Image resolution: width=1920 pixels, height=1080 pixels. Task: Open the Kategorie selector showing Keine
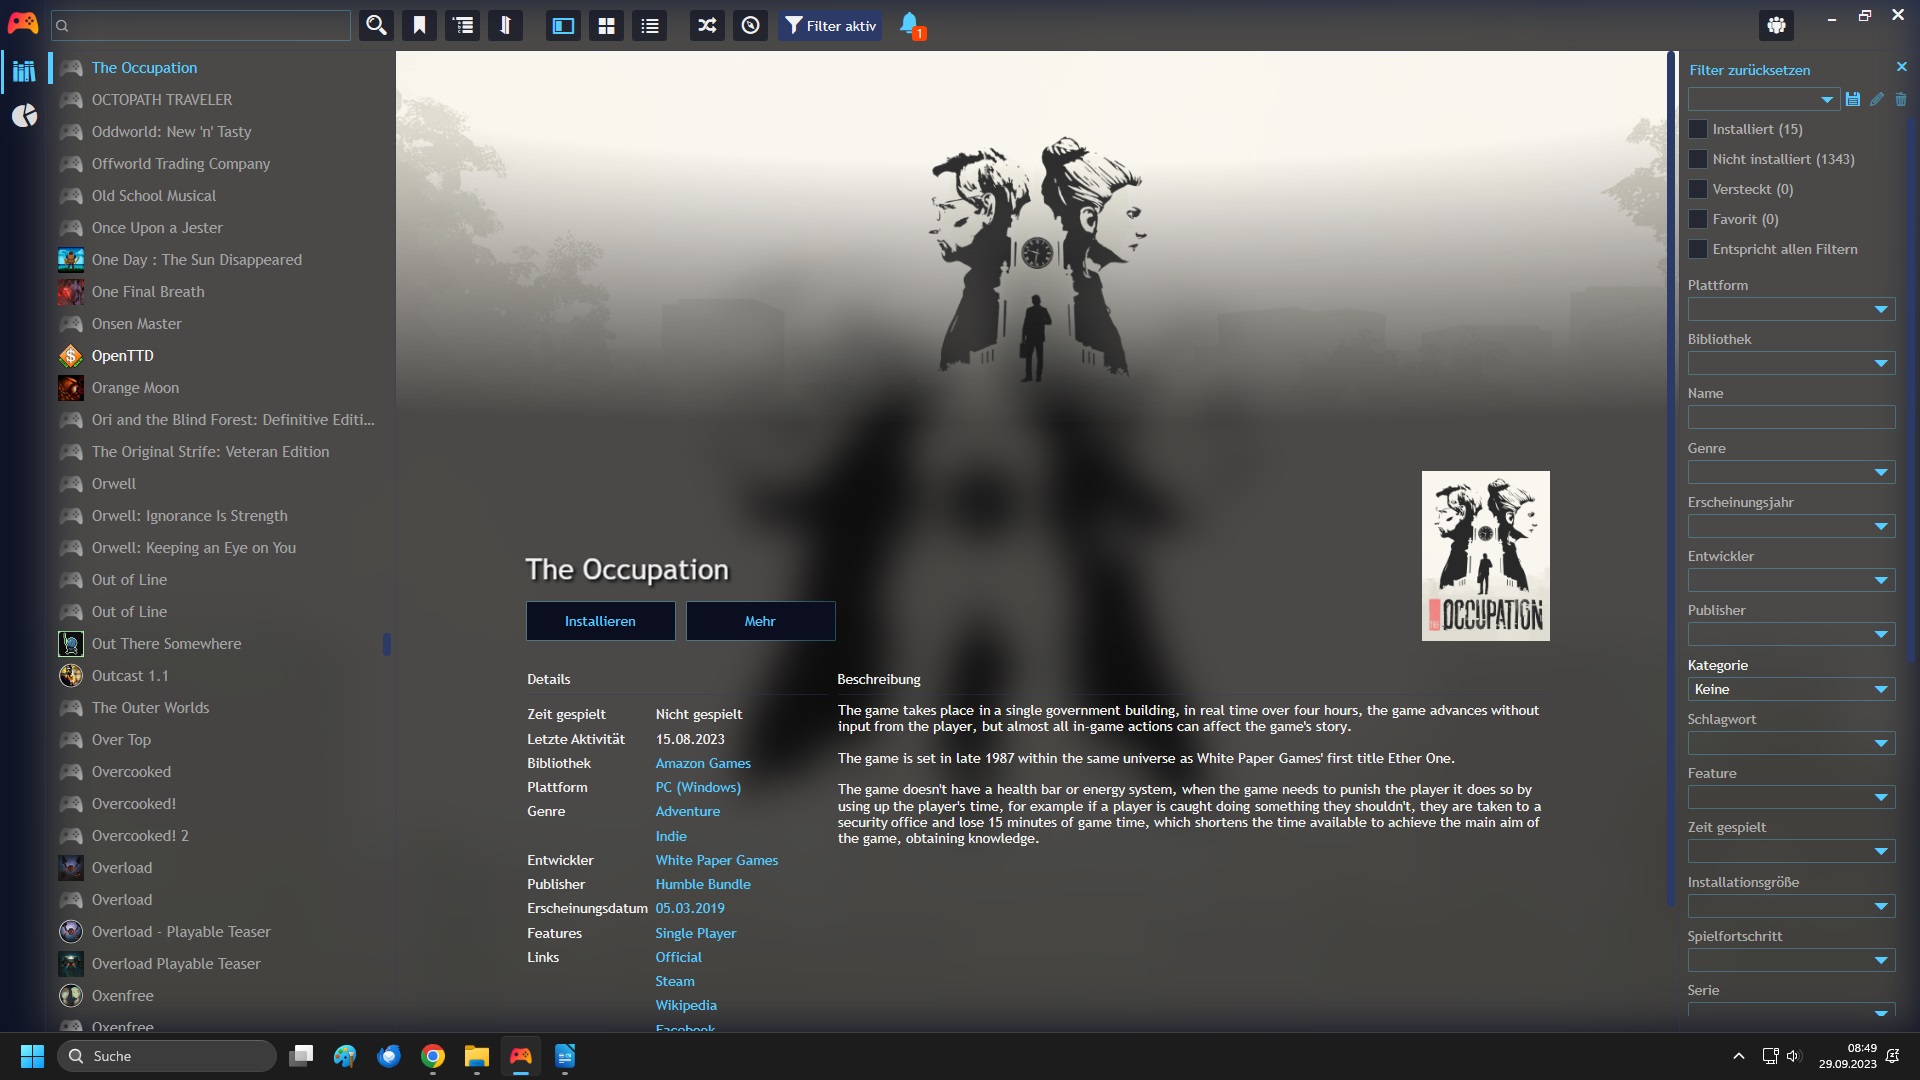point(1790,689)
